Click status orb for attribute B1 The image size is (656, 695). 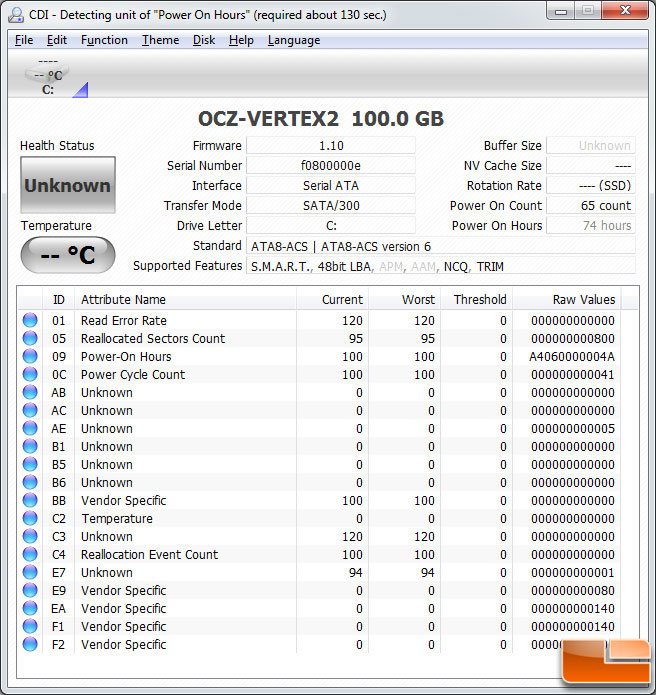(30, 446)
